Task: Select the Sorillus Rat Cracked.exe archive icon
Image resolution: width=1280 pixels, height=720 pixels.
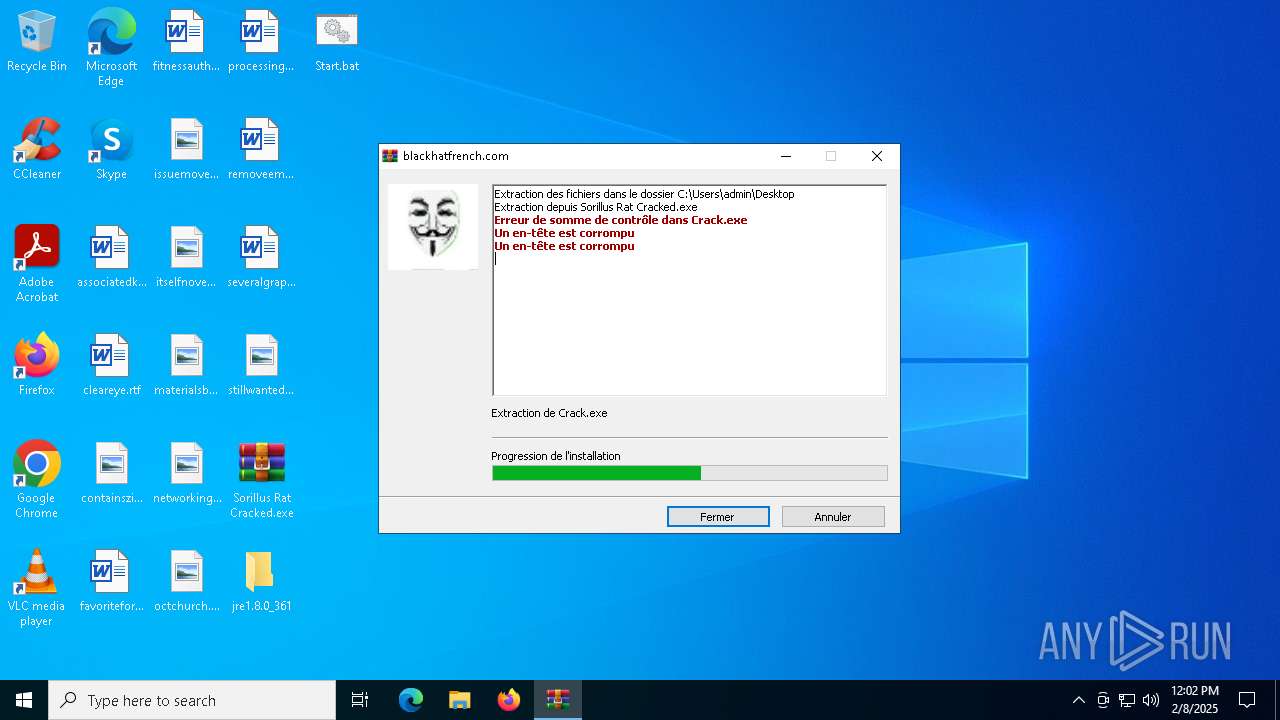Action: 261,480
